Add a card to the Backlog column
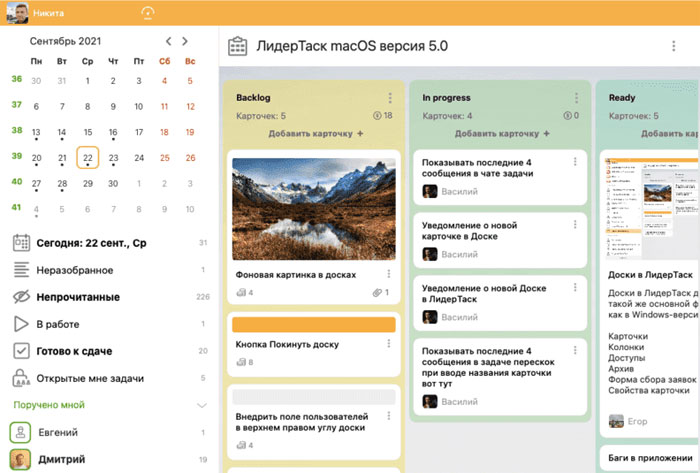The image size is (700, 473). pyautogui.click(x=316, y=133)
